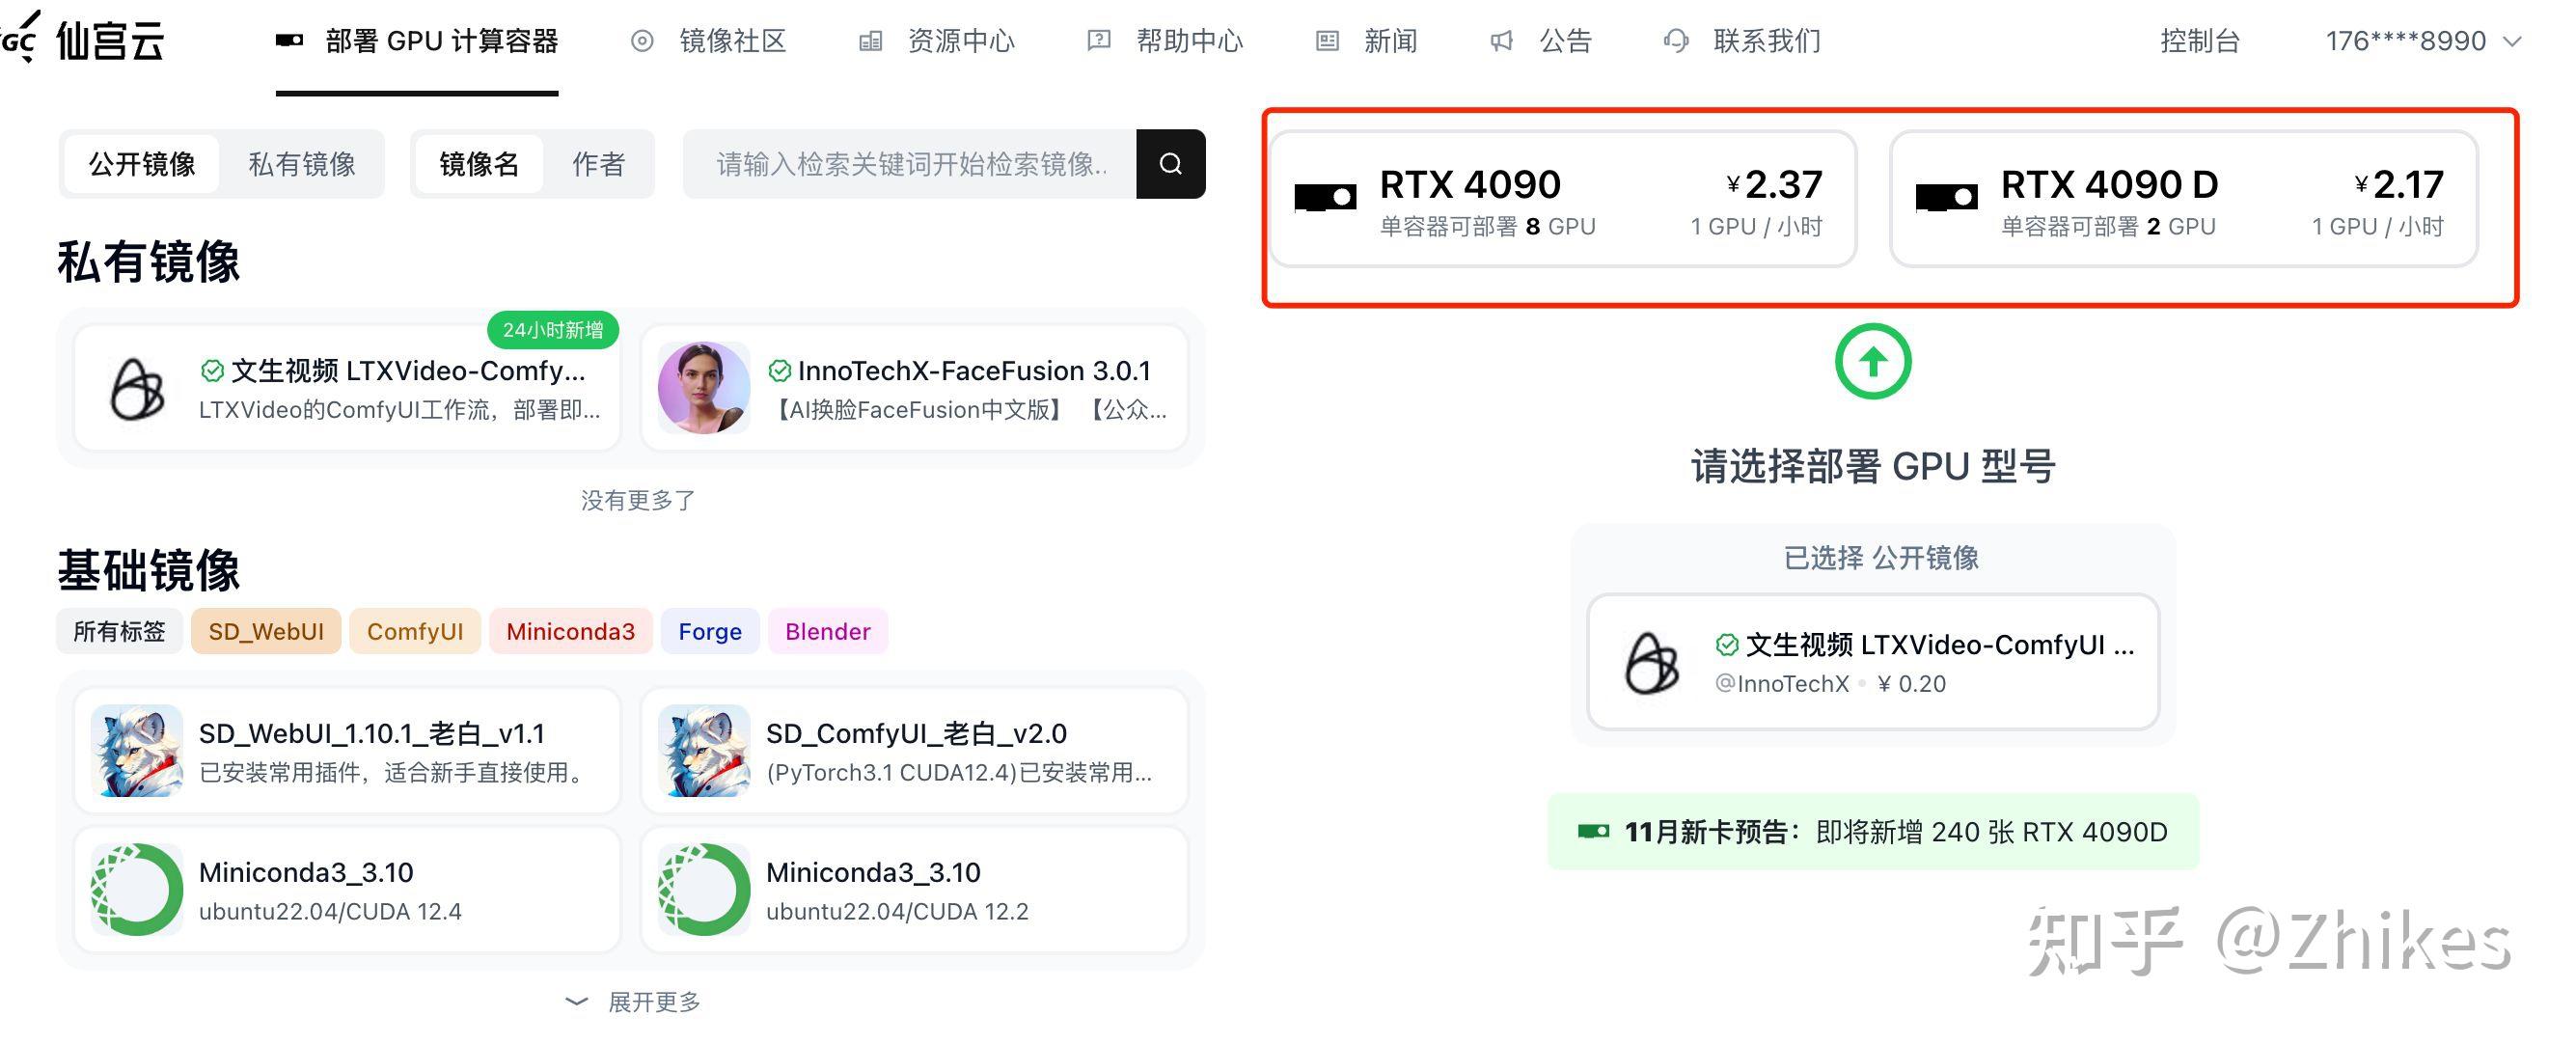Click the search magnifier button

click(x=1171, y=163)
